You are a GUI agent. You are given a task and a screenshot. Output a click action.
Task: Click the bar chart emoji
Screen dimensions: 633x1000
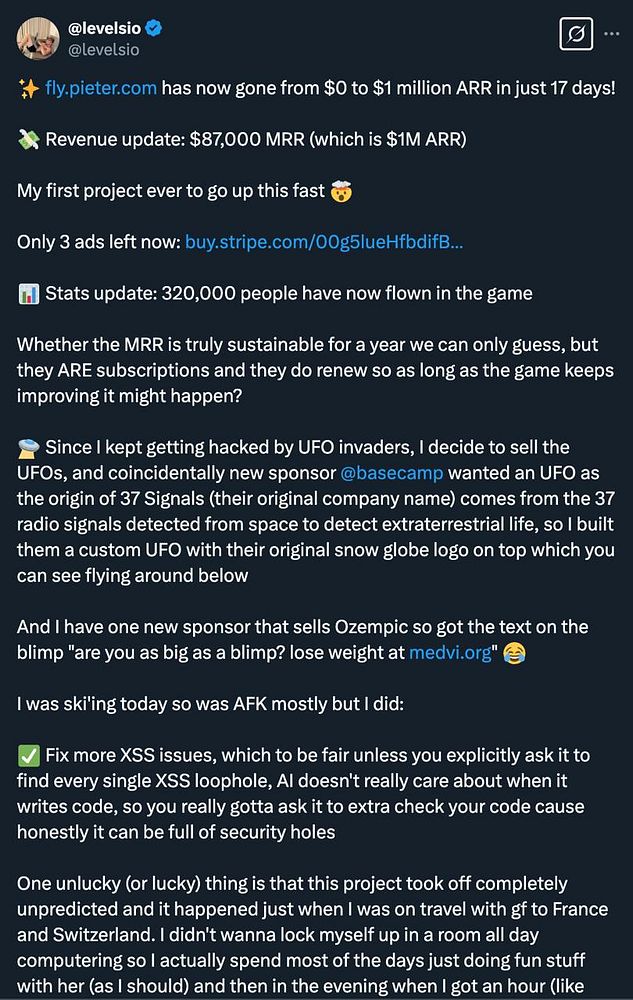pos(28,293)
